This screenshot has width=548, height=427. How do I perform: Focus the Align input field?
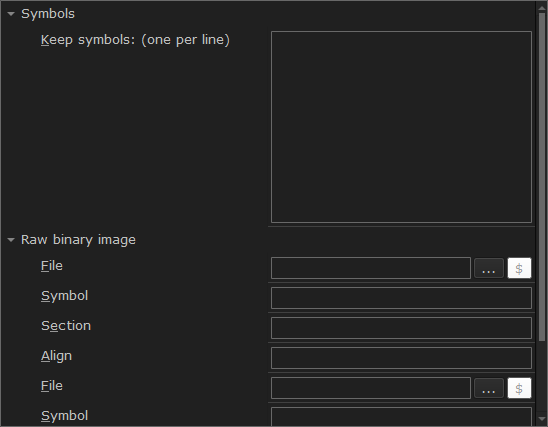[401, 358]
